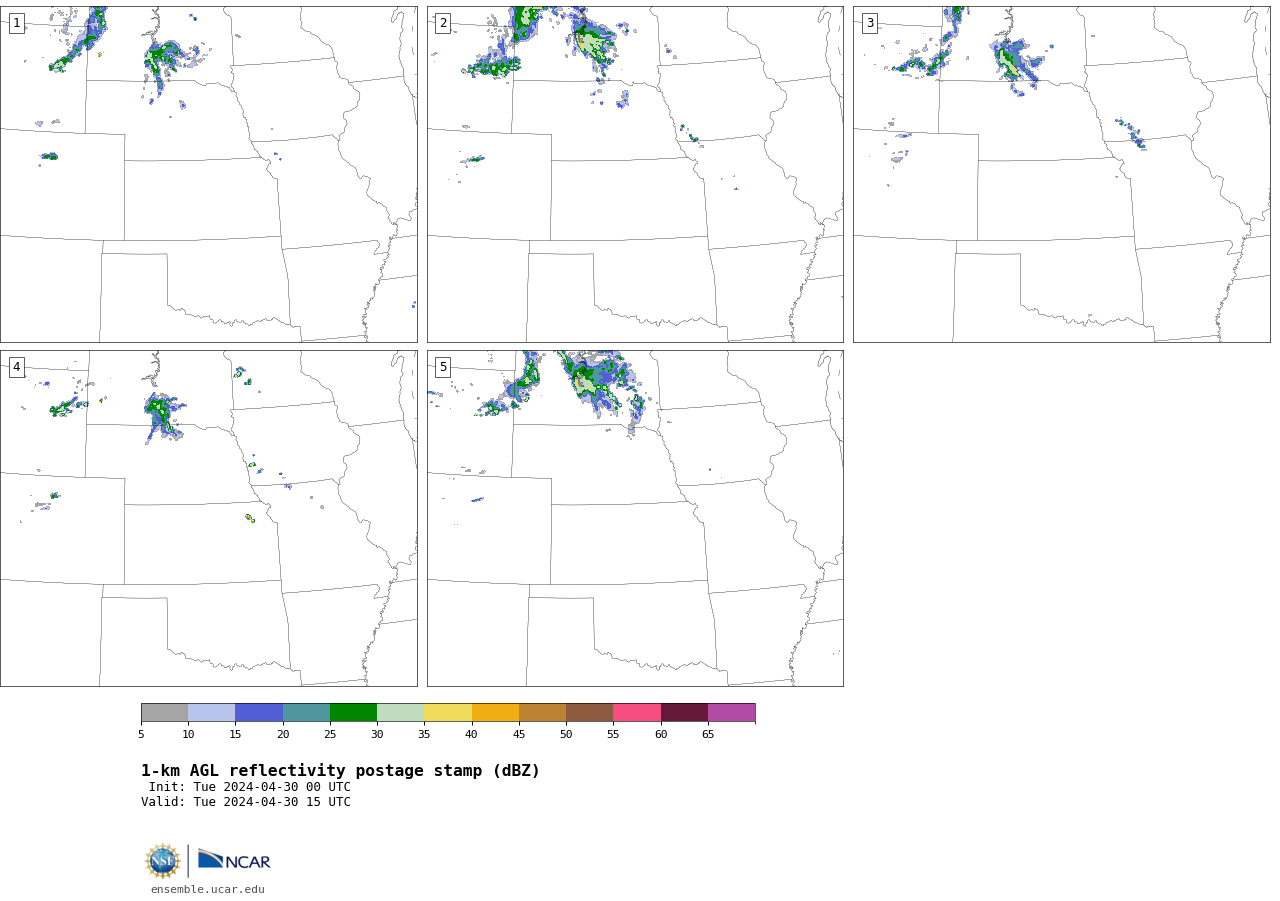
Task: Click the number label 3 on third panel
Action: coord(869,23)
